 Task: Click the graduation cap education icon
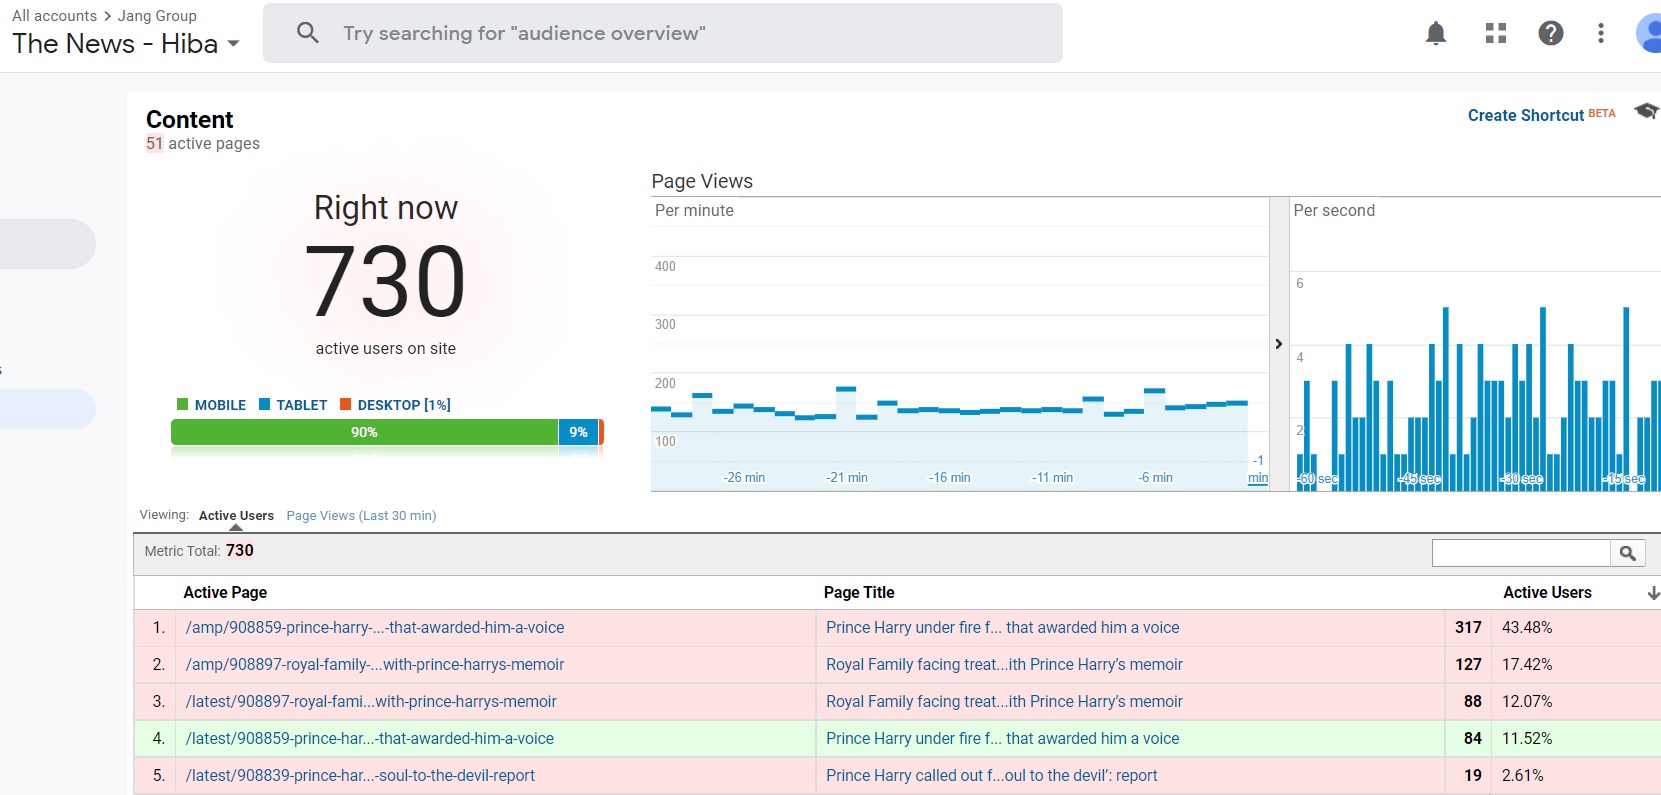click(1645, 111)
